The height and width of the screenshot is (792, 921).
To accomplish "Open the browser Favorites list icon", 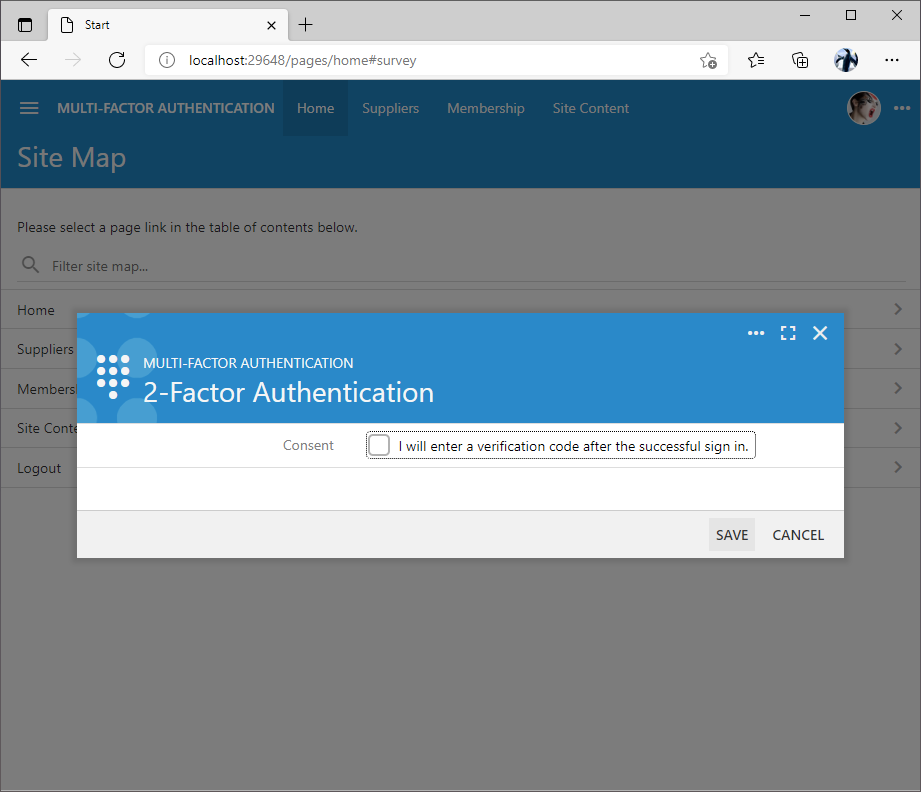I will [756, 60].
